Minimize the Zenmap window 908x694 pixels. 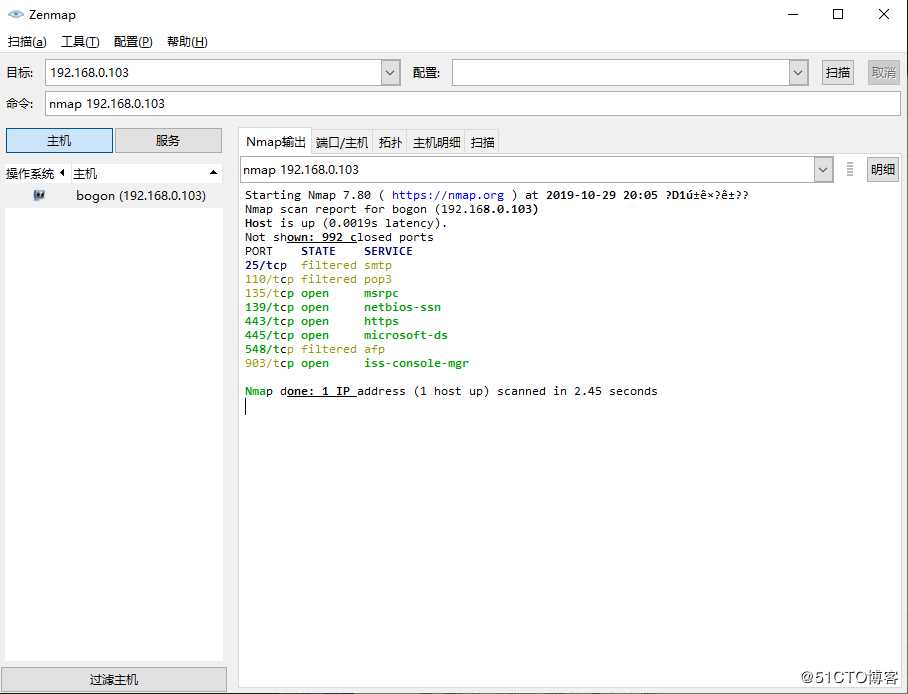793,14
